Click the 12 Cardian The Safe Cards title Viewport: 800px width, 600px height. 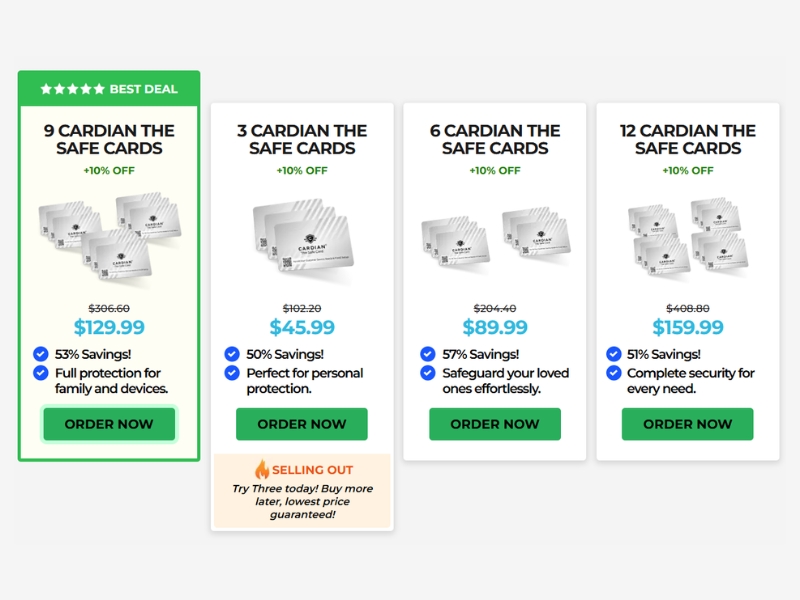687,139
